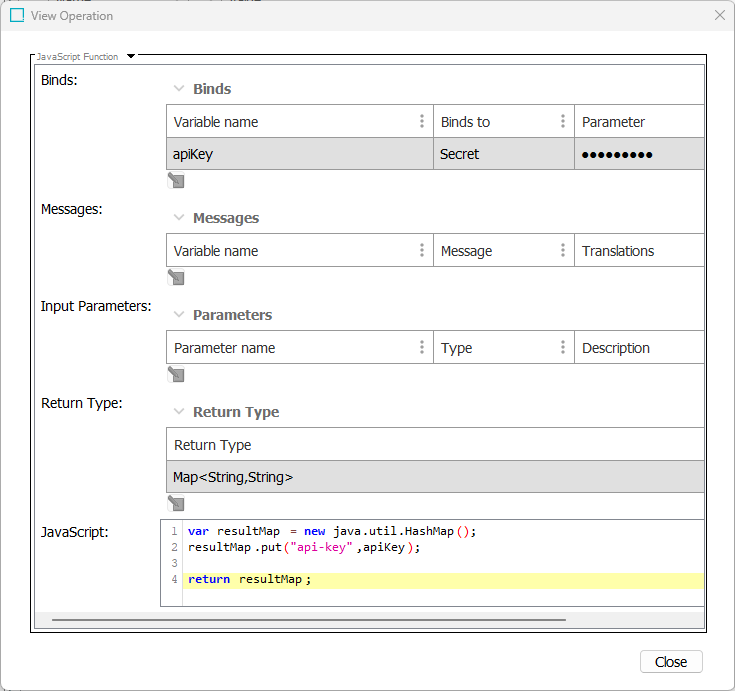Screen dimensions: 736x691
Task: Collapse the Binds section
Action: (179, 89)
